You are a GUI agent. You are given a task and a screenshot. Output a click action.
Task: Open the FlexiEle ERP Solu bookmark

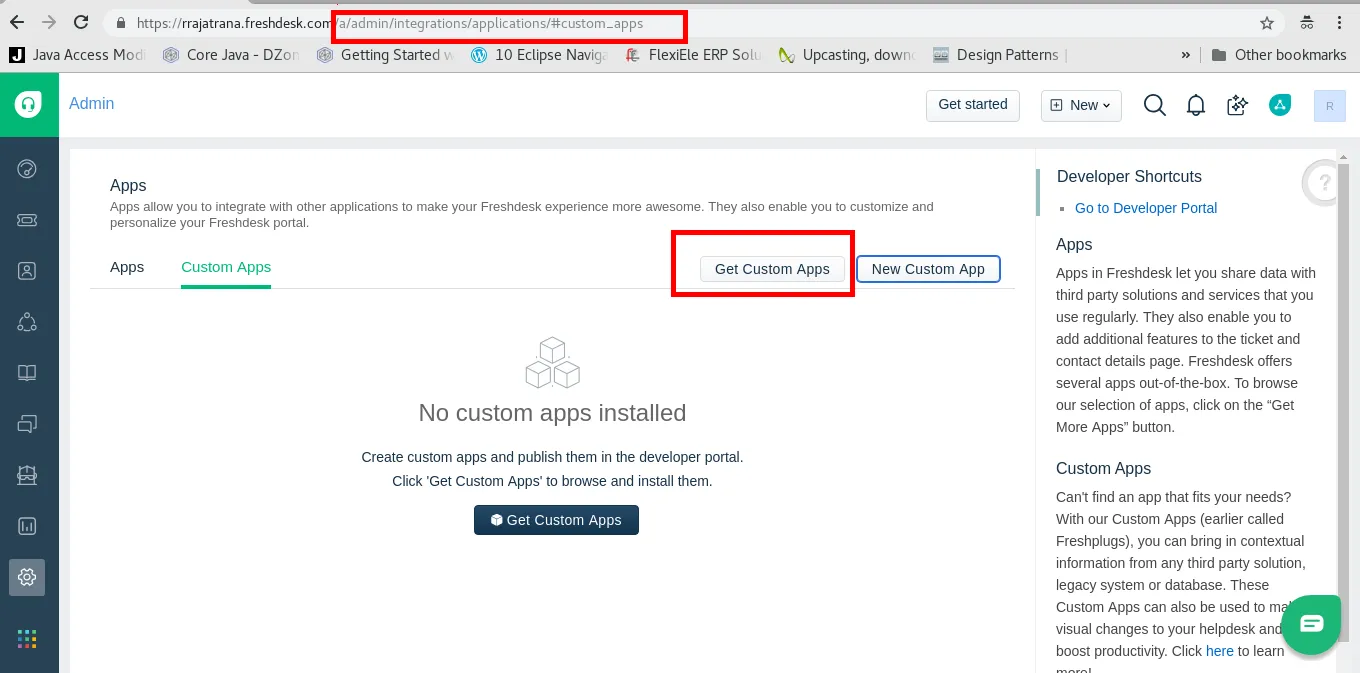(x=694, y=55)
